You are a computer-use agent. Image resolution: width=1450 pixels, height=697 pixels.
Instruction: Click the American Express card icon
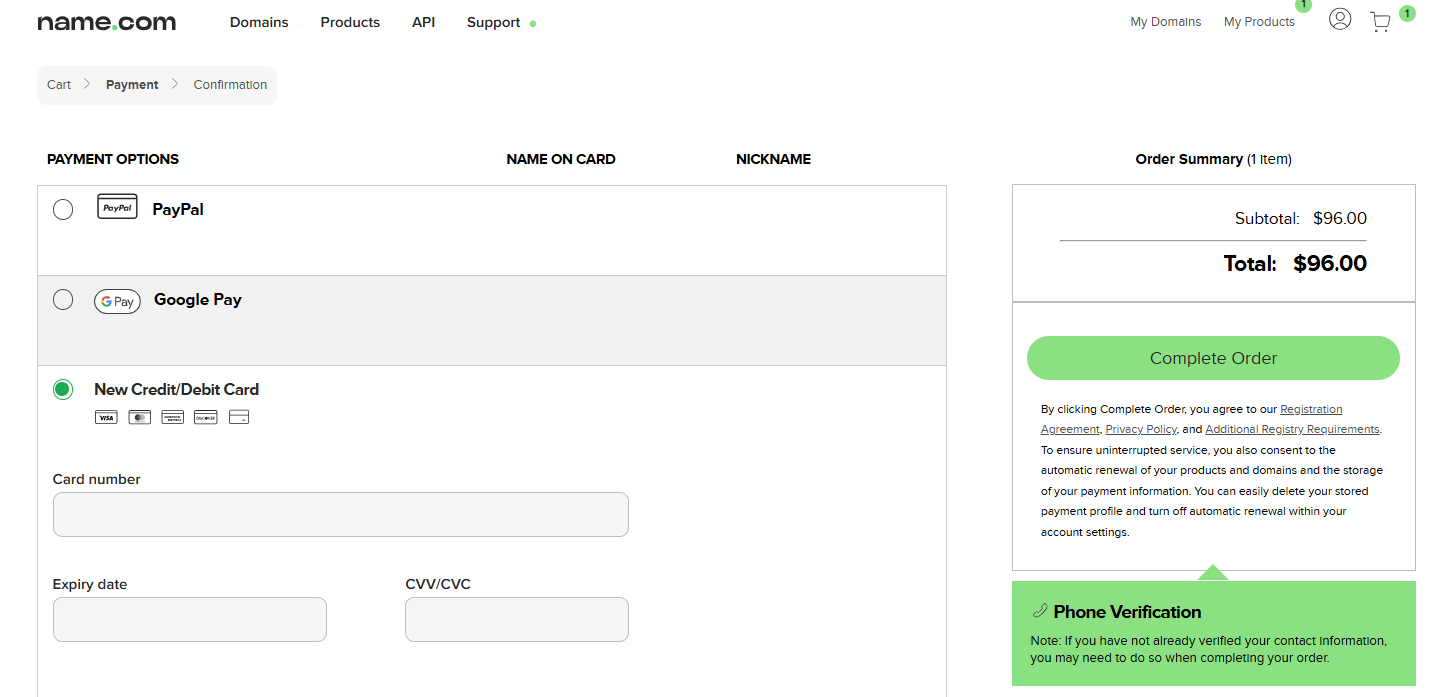(172, 417)
